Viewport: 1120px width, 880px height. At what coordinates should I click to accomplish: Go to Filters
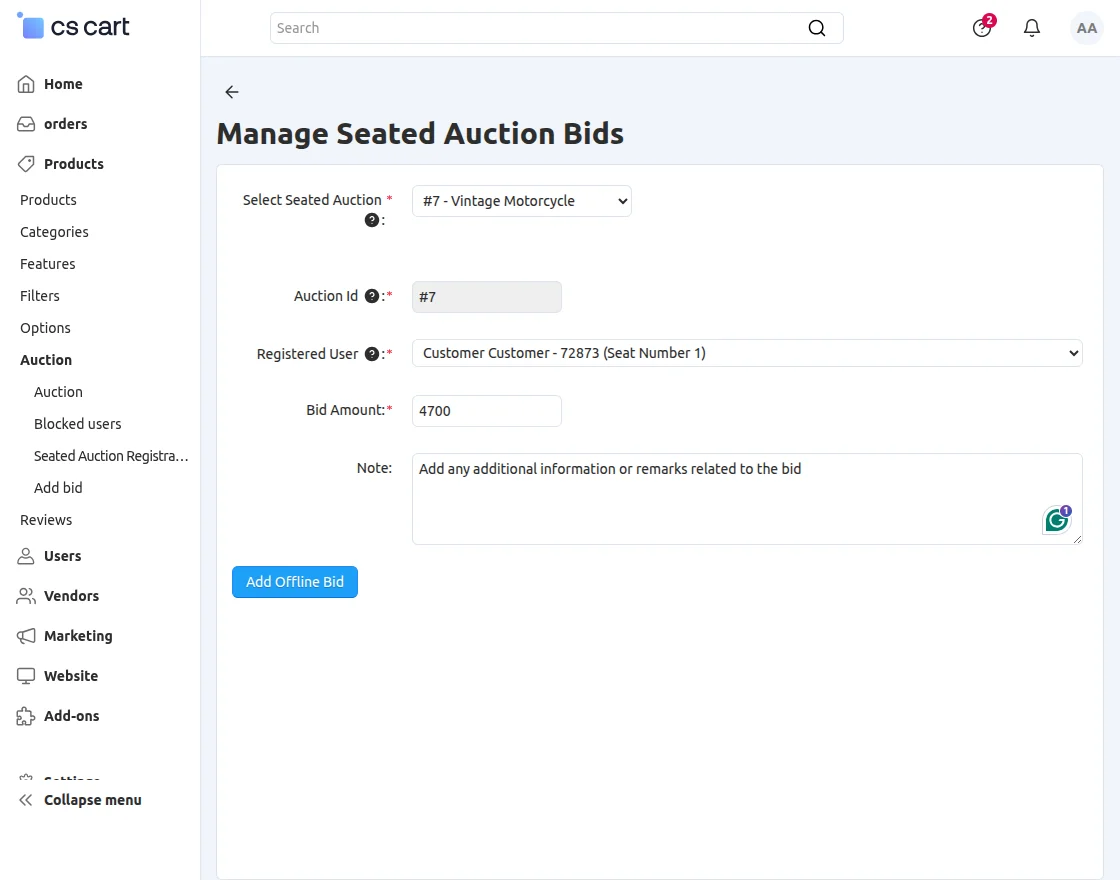click(x=39, y=296)
